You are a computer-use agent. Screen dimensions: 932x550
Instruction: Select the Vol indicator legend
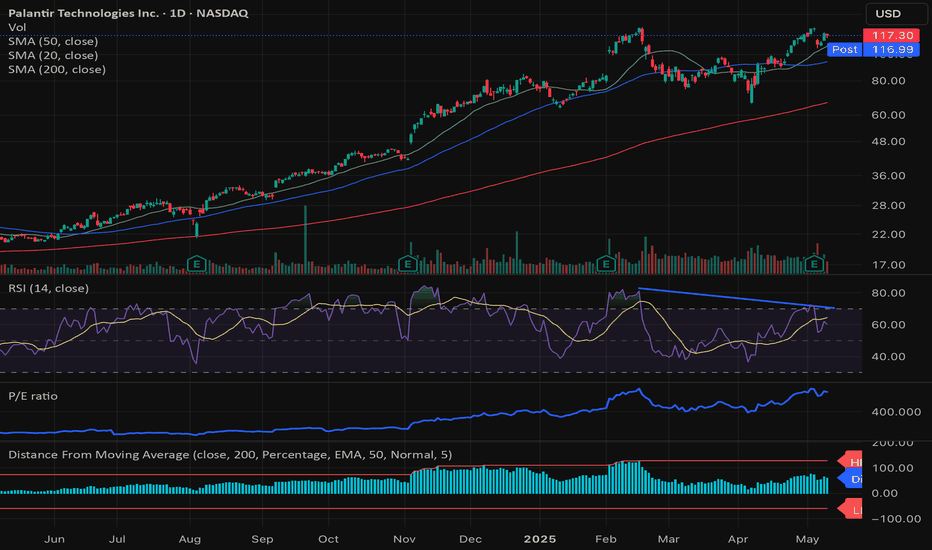tap(17, 27)
